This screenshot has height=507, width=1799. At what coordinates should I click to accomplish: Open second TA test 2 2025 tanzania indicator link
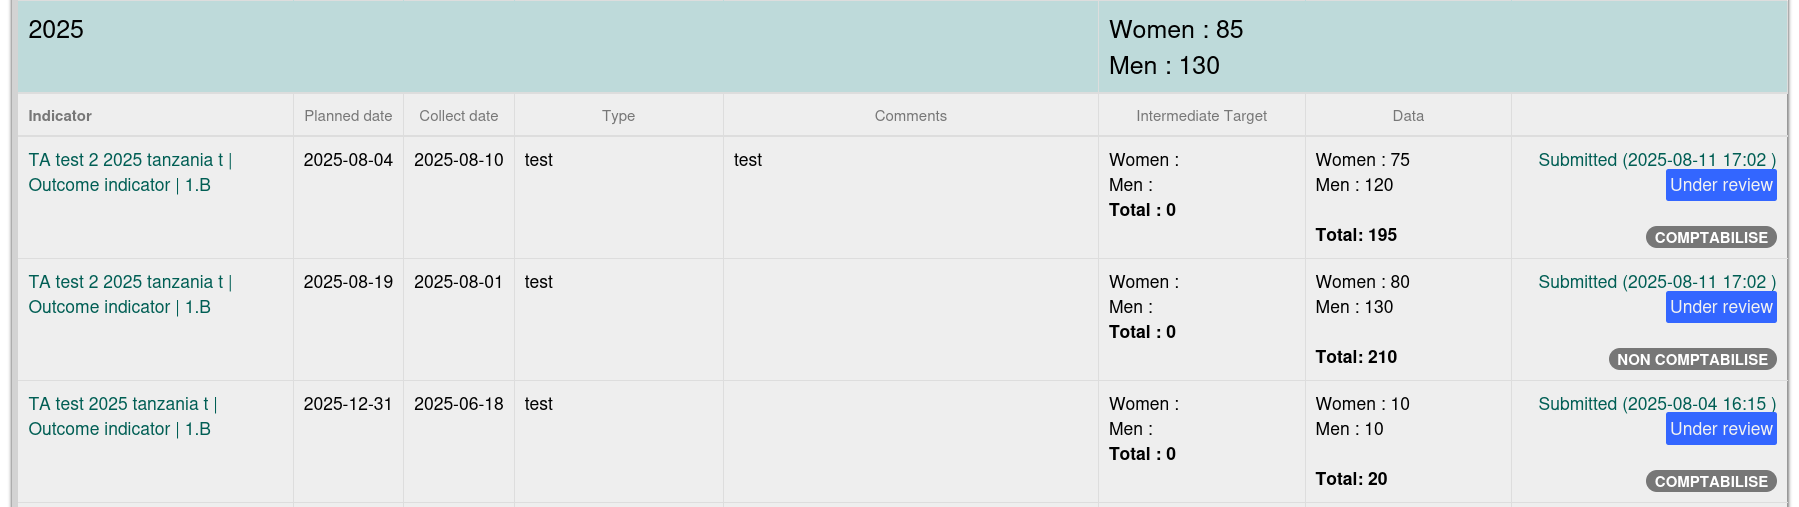click(x=130, y=294)
